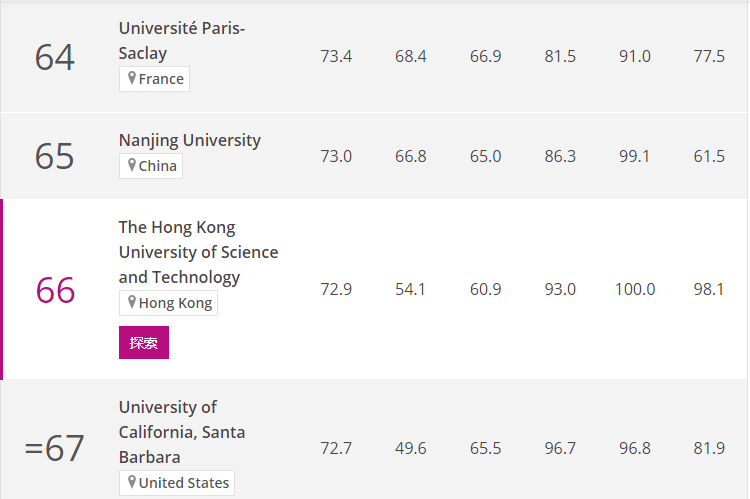Click the location pin icon beside China
Screen dimensions: 750x499
[x=132, y=165]
